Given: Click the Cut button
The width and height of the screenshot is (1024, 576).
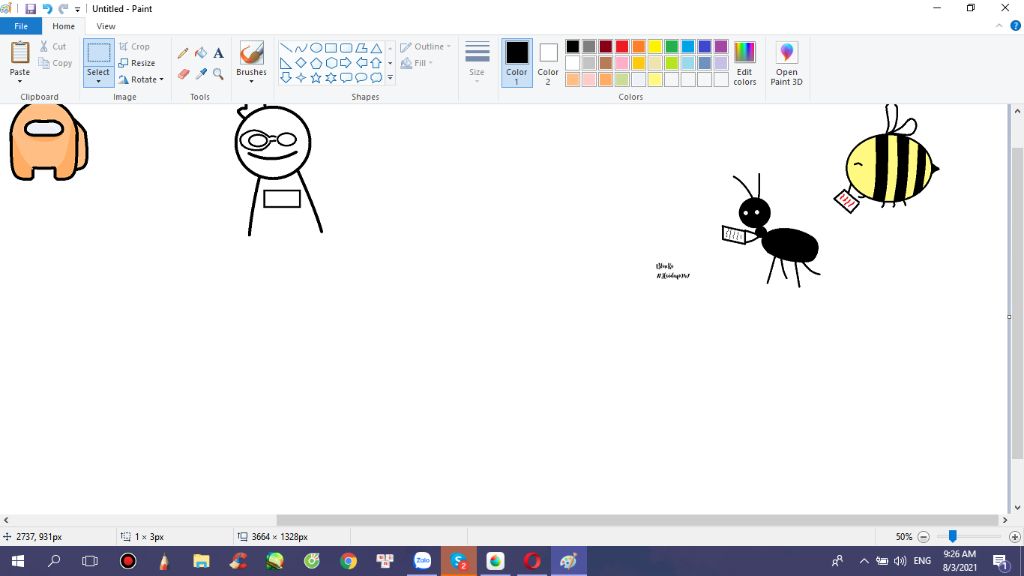Looking at the screenshot, I should (x=52, y=46).
